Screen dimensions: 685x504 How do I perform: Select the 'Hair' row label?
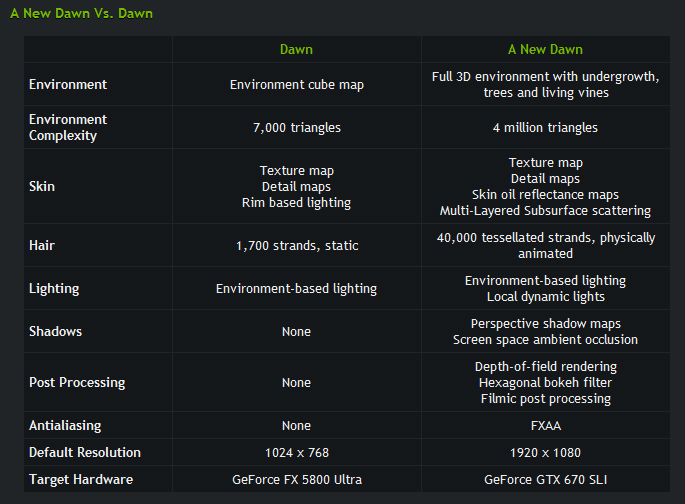click(x=42, y=245)
